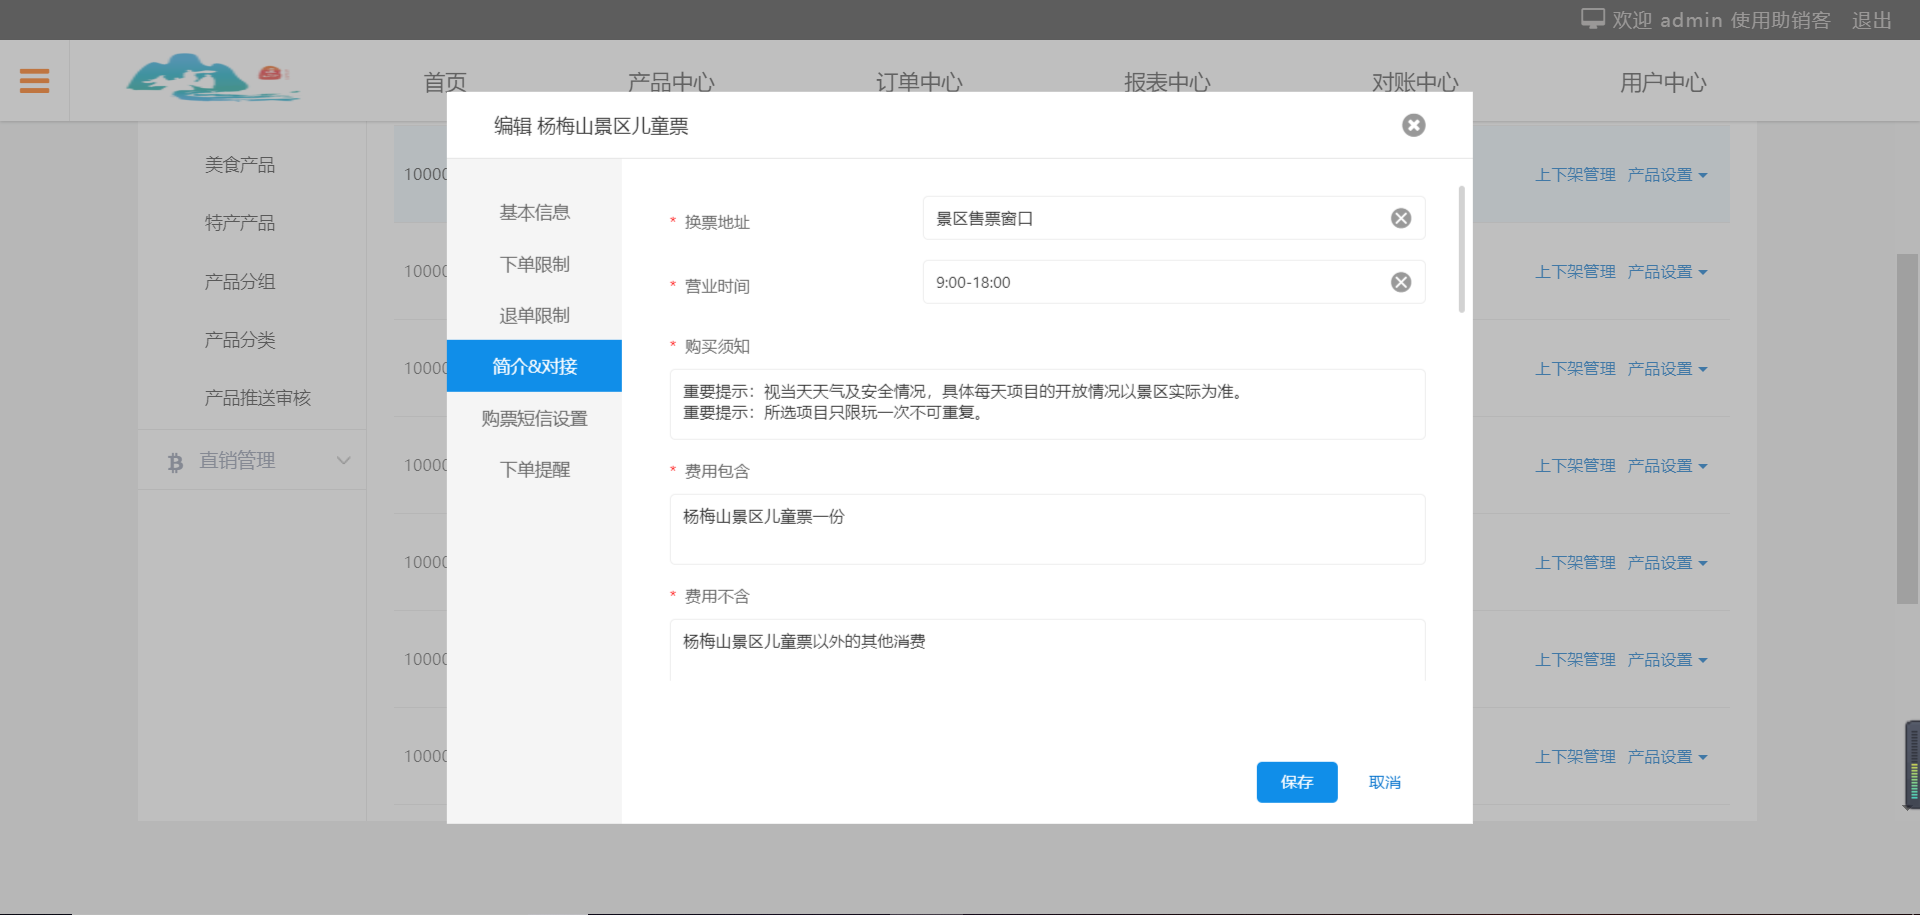Viewport: 1920px width, 915px height.
Task: Click the 取消 cancel link
Action: [1384, 782]
